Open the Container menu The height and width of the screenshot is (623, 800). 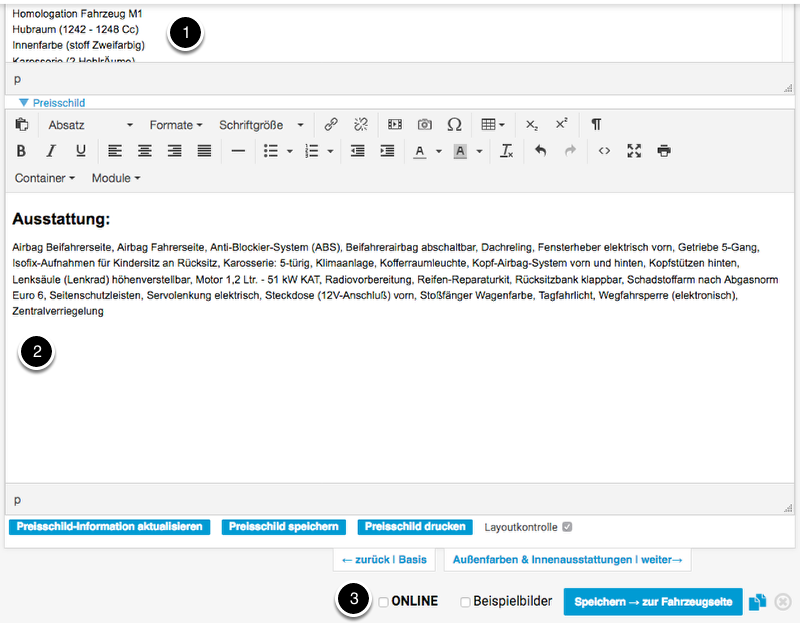[45, 178]
